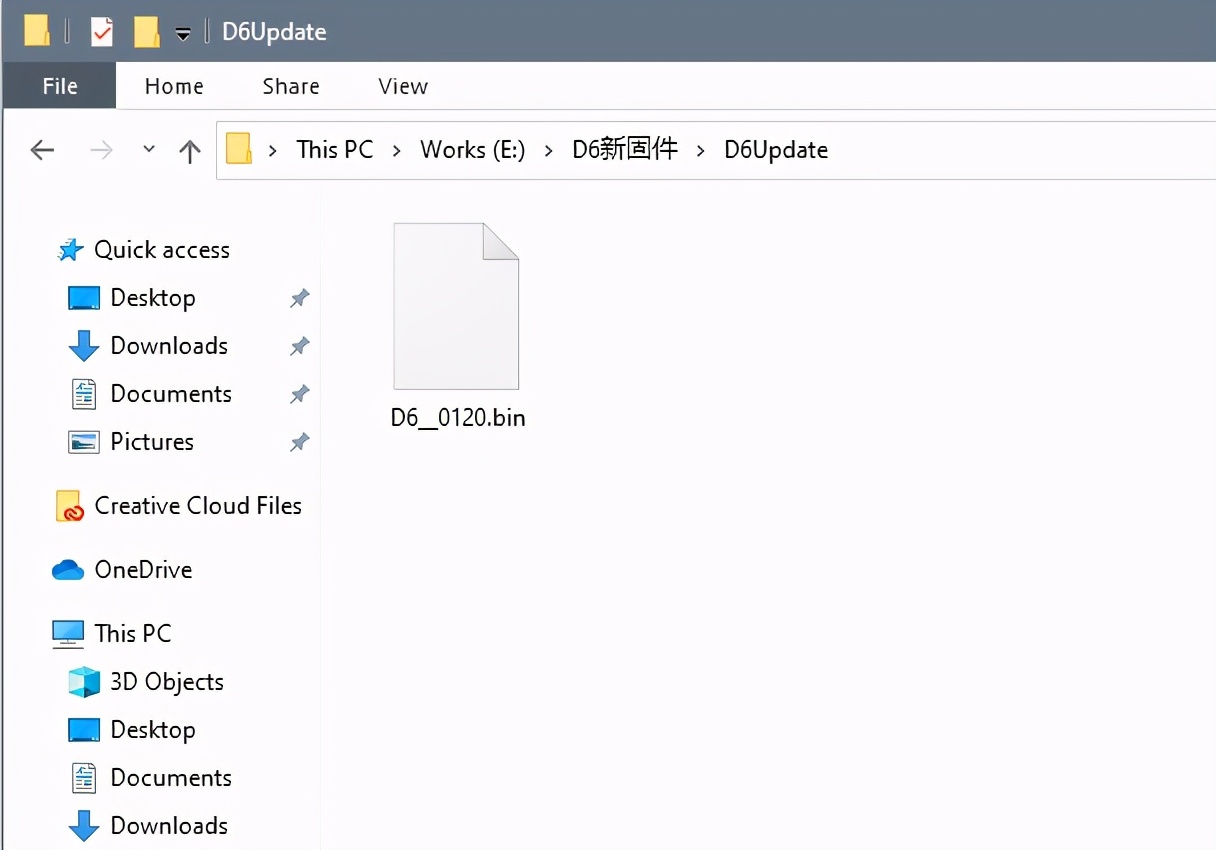This screenshot has width=1216, height=850.
Task: Click the Properties icon in title bar
Action: [x=102, y=32]
